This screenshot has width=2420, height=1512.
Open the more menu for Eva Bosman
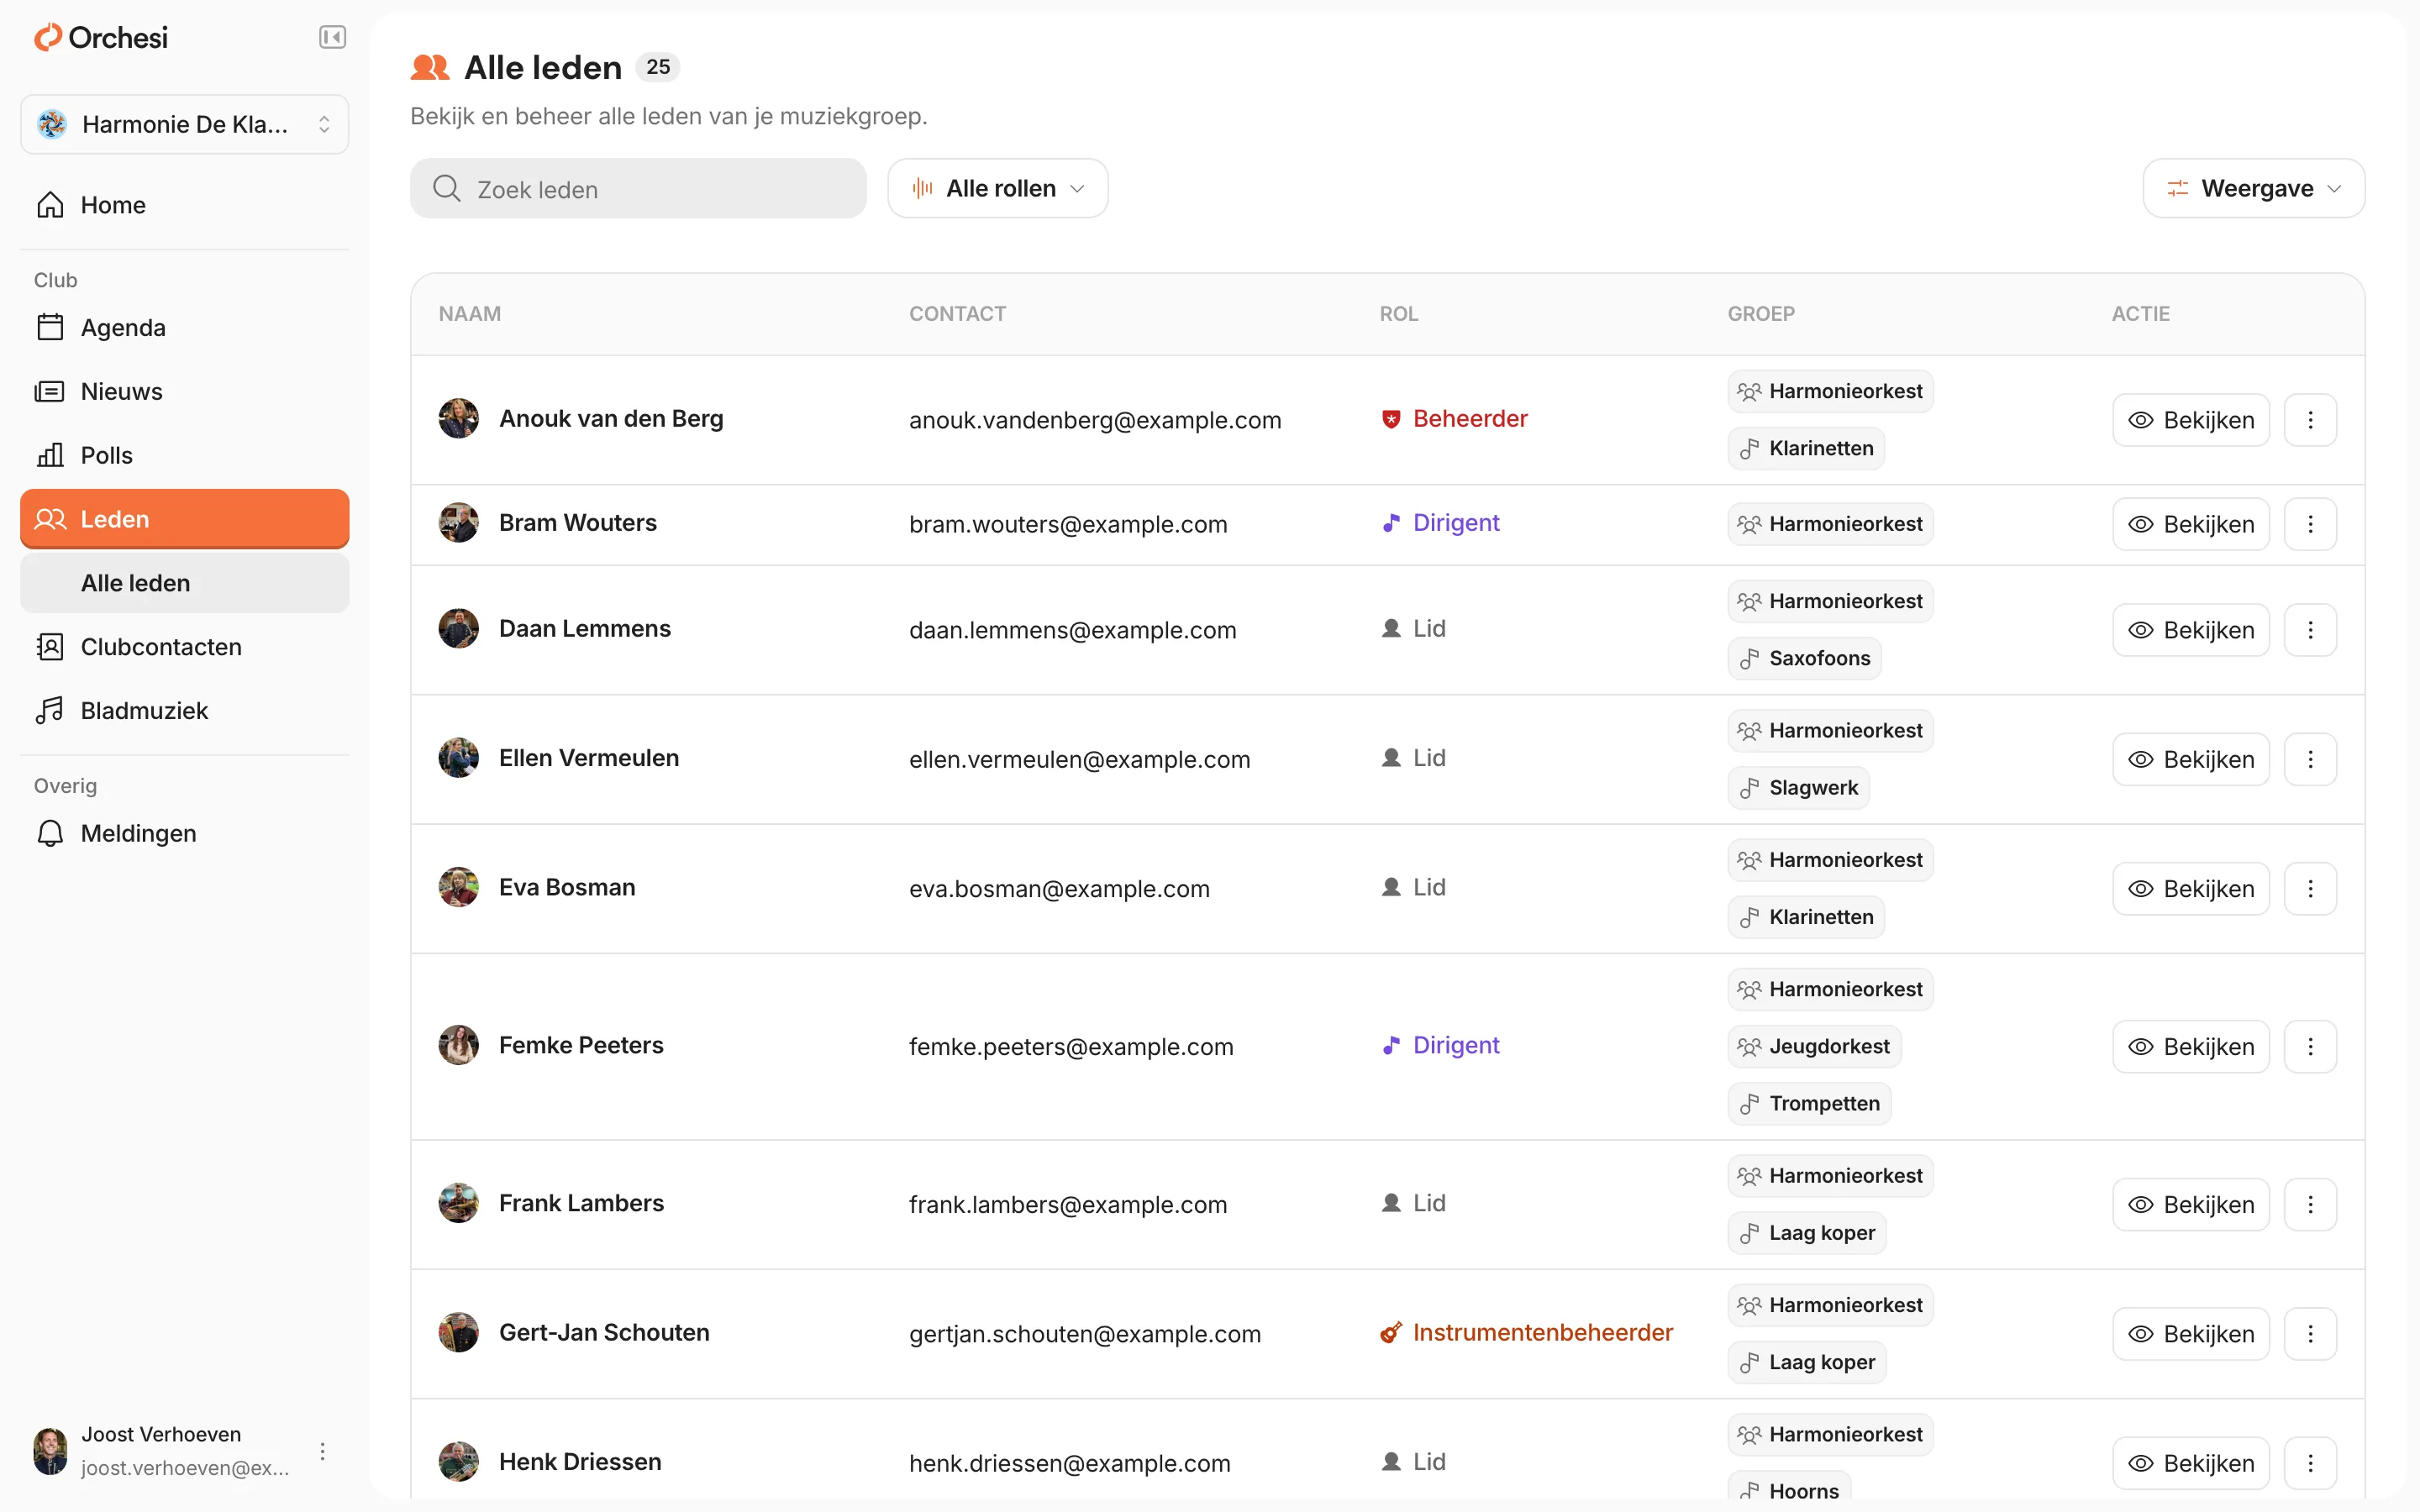click(2310, 888)
